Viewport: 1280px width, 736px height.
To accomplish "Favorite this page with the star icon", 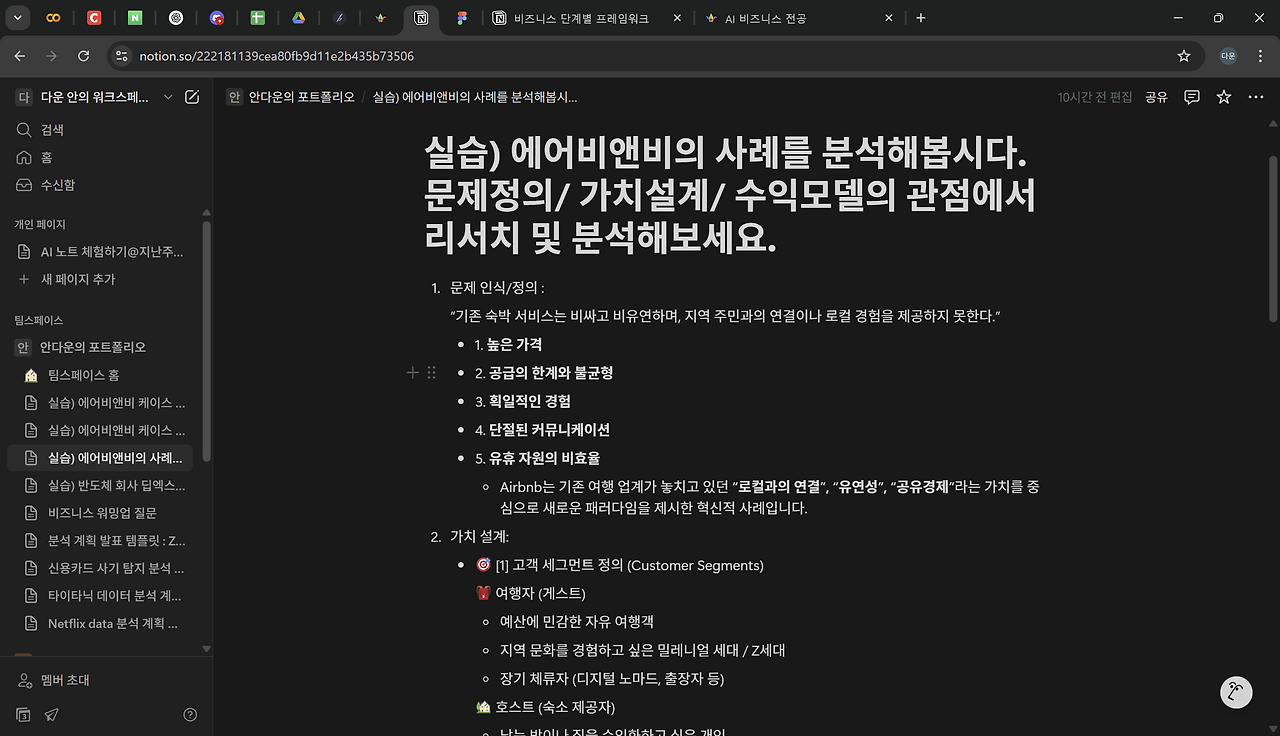I will (x=1223, y=97).
